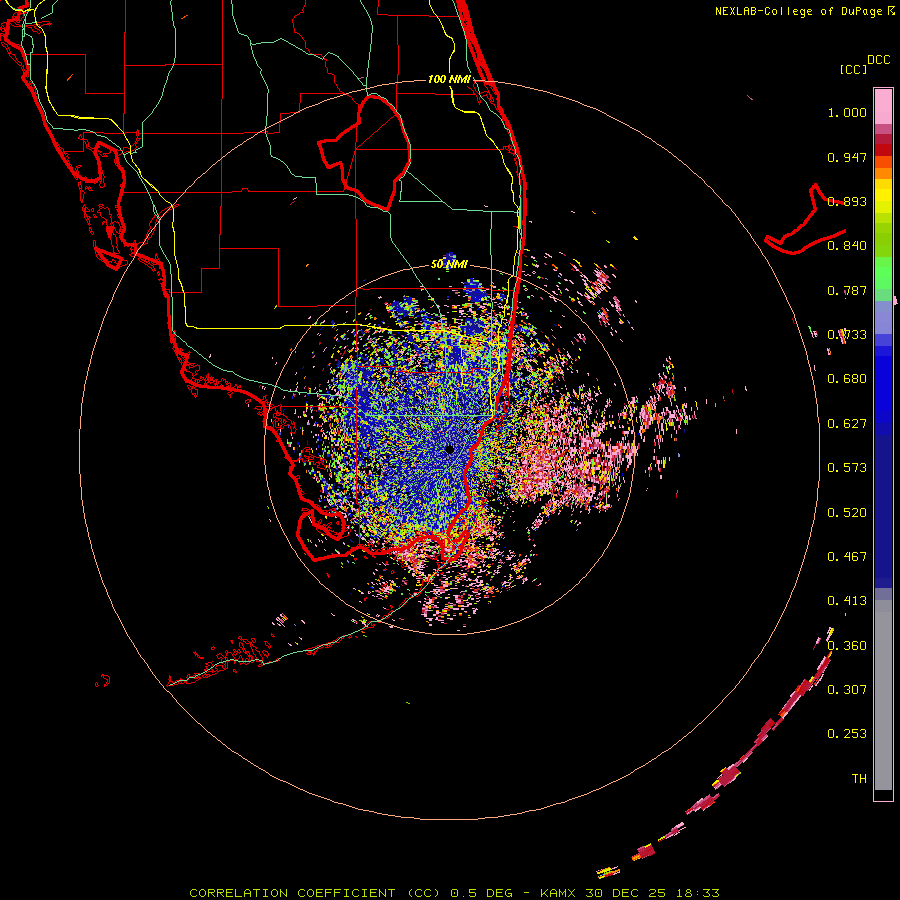Select the 0.680 legend value
Viewport: 900px width, 900px height.
click(847, 379)
